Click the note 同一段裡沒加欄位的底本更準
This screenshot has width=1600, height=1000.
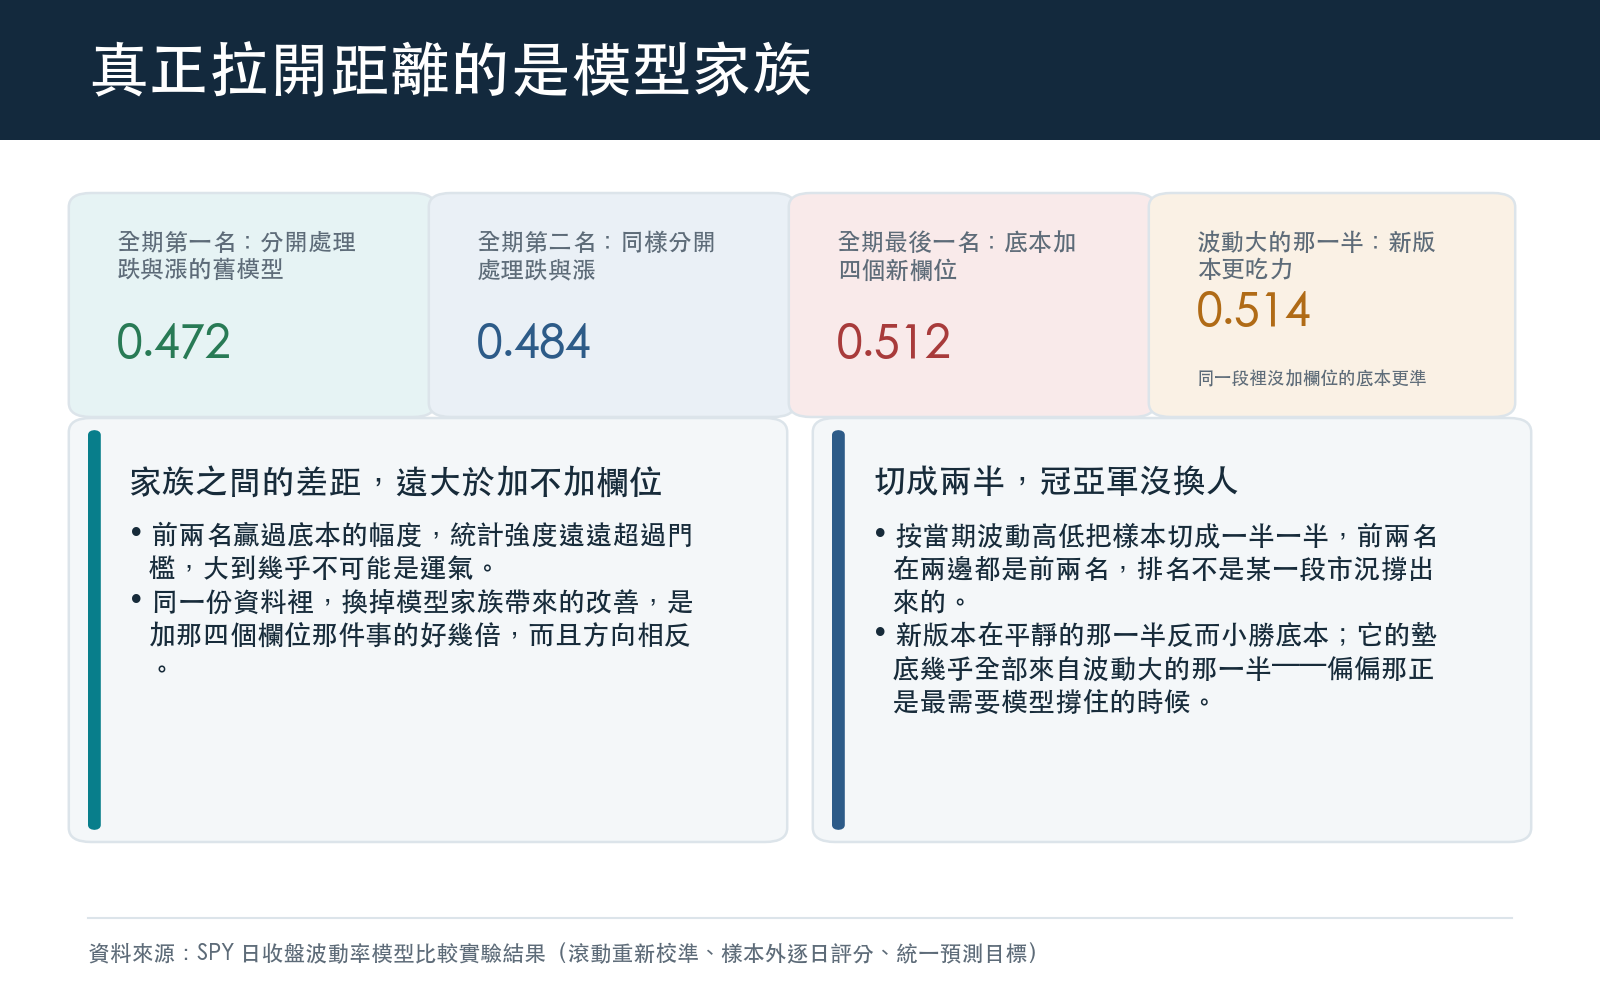[1312, 378]
